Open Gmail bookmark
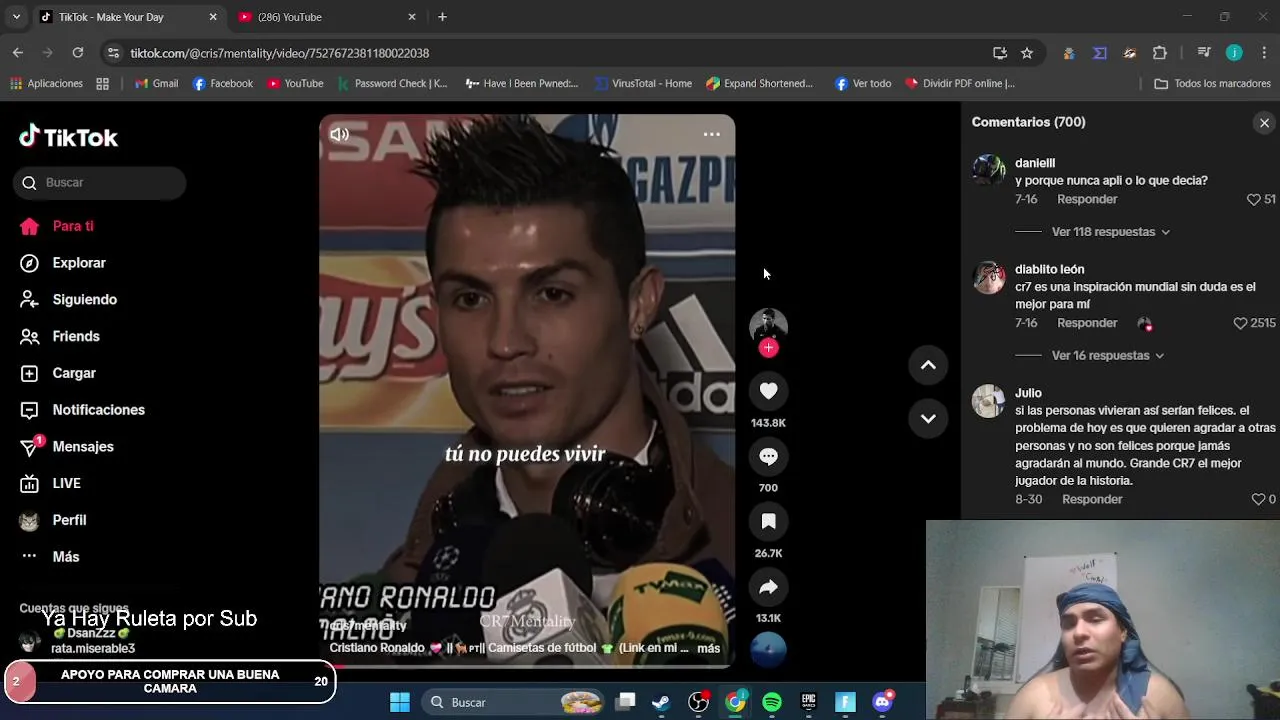Viewport: 1280px width, 720px height. pos(157,84)
